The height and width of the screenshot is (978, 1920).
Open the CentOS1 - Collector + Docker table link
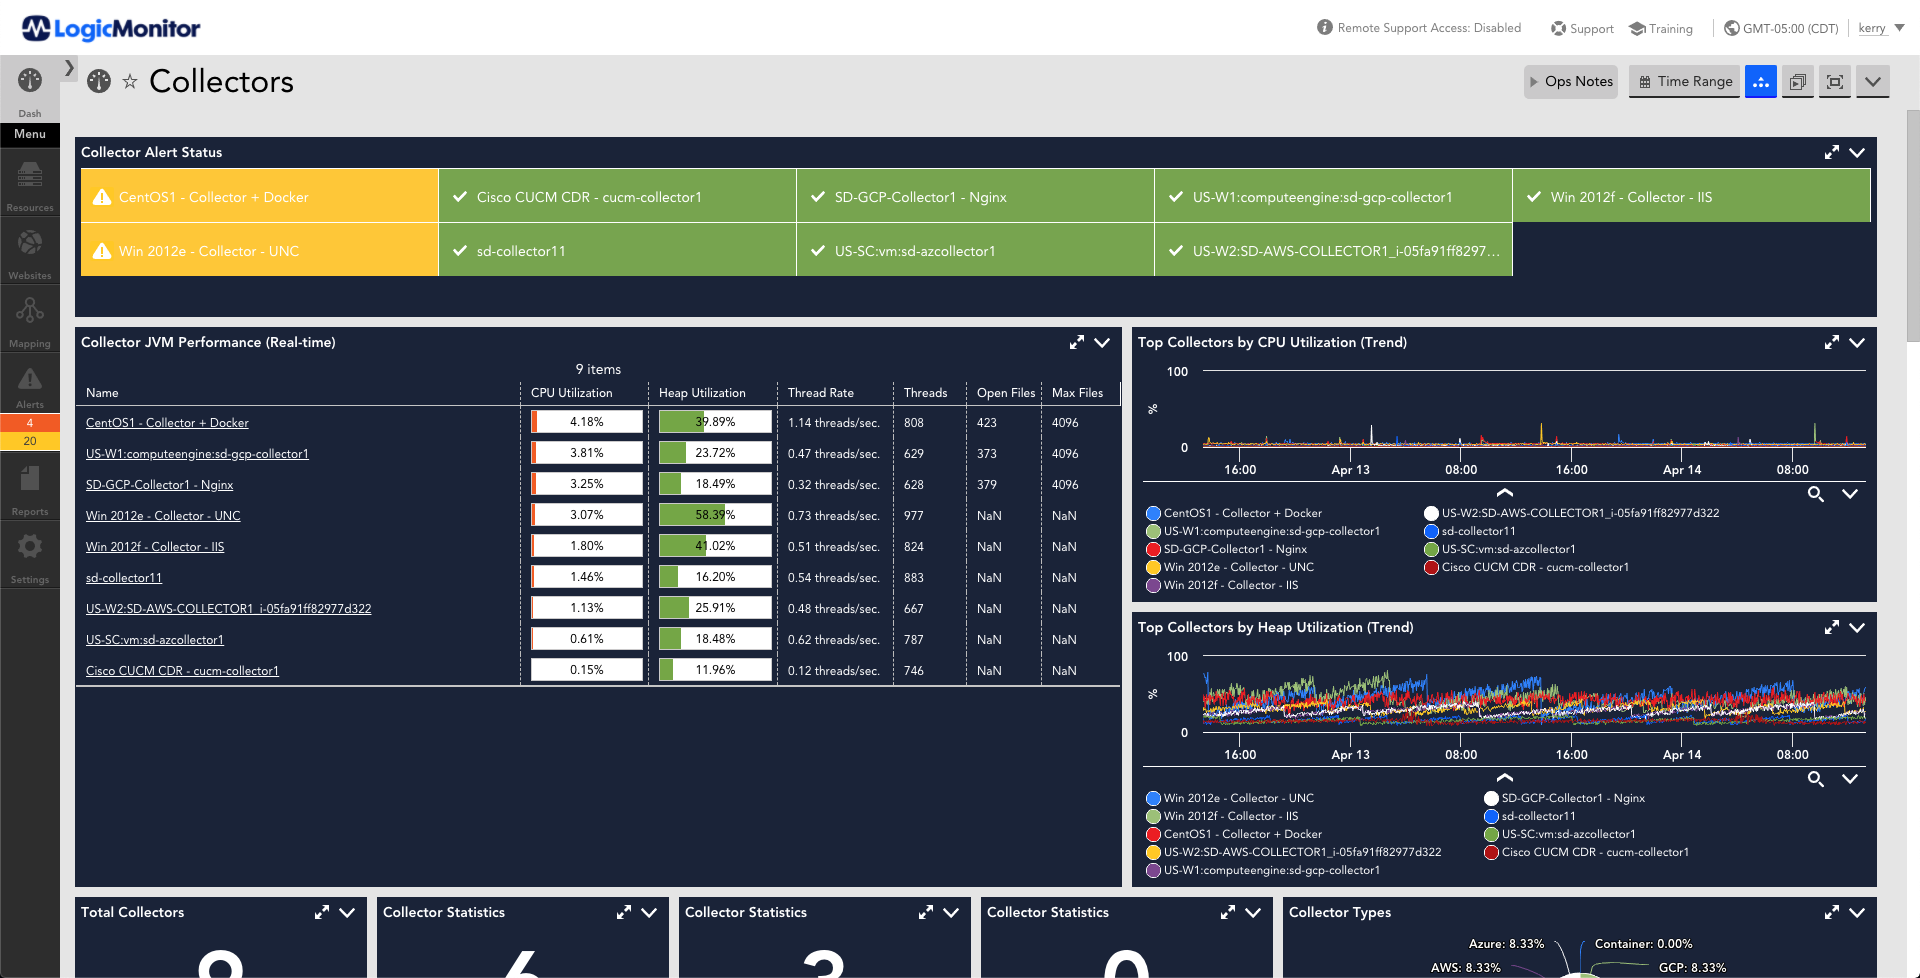pyautogui.click(x=167, y=423)
